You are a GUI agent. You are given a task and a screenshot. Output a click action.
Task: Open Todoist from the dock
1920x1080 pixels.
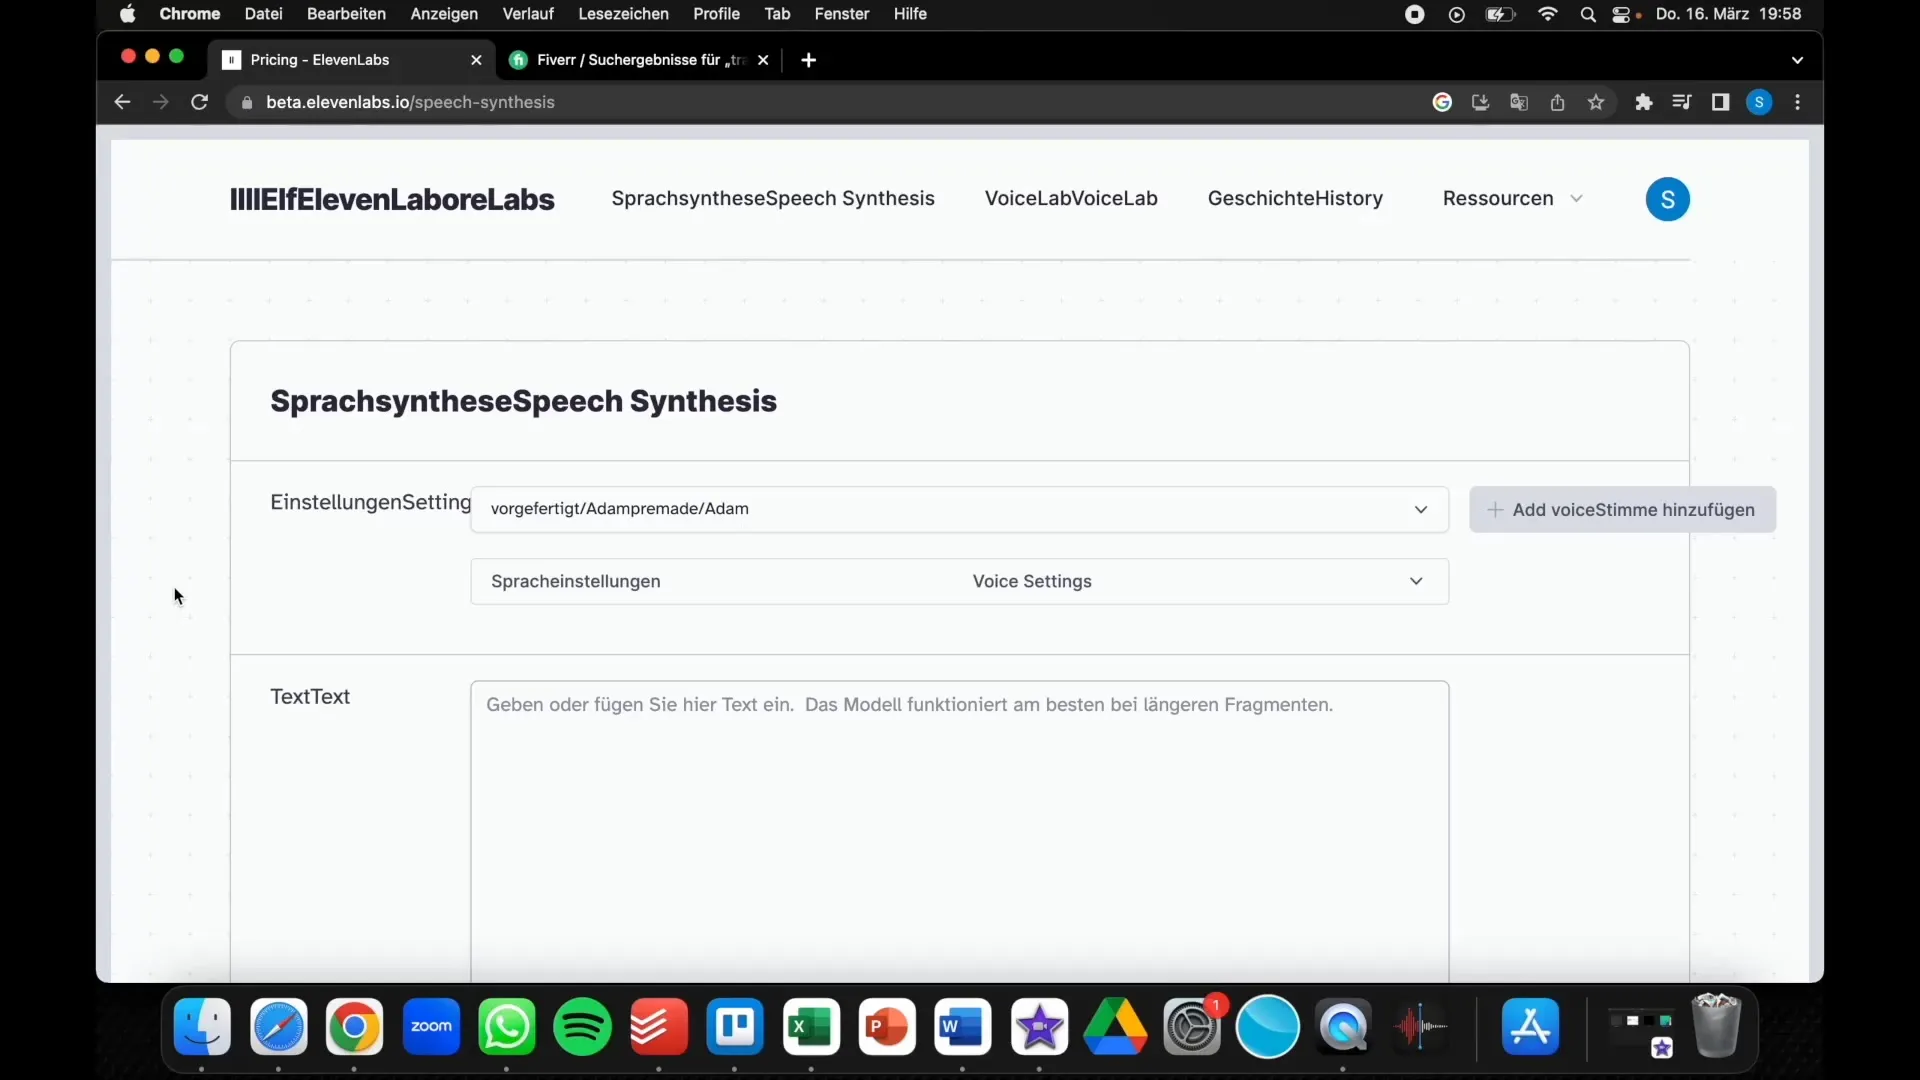click(659, 1026)
